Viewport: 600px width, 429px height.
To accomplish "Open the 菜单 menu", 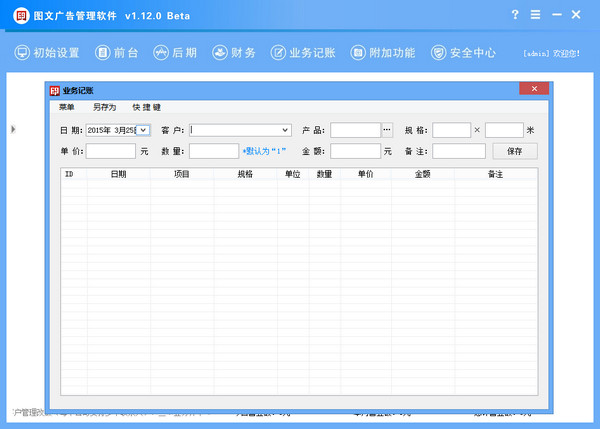I will tap(67, 107).
